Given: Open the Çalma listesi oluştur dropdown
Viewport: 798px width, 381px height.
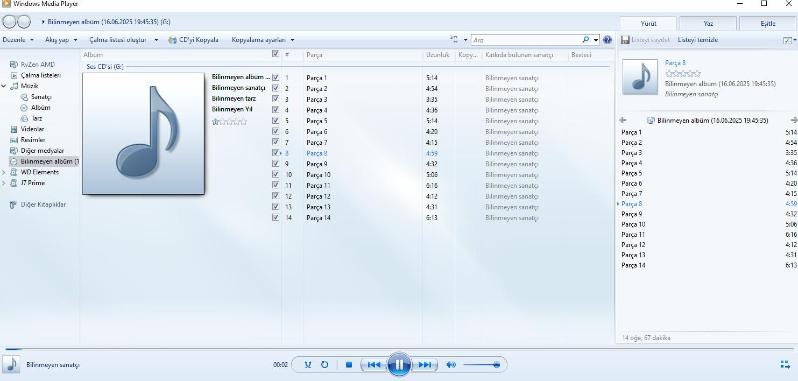Looking at the screenshot, I should point(123,40).
